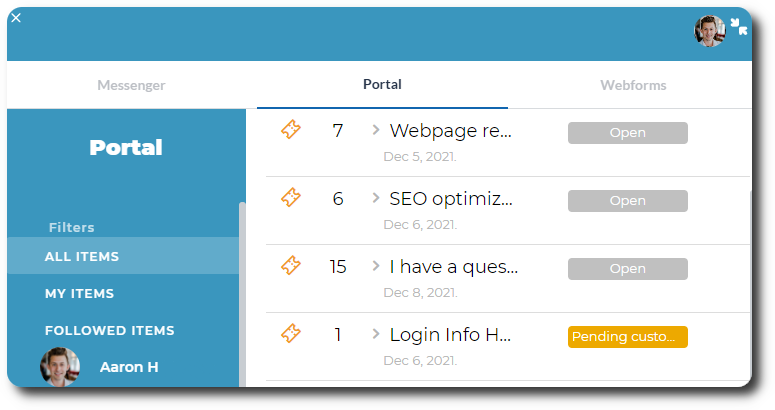The image size is (775, 410).
Task: Select the All Items filter
Action: pyautogui.click(x=82, y=257)
